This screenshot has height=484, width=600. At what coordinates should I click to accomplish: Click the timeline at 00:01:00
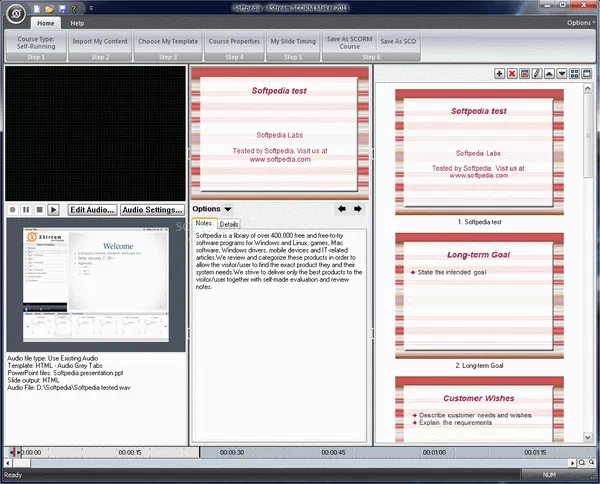coord(434,453)
